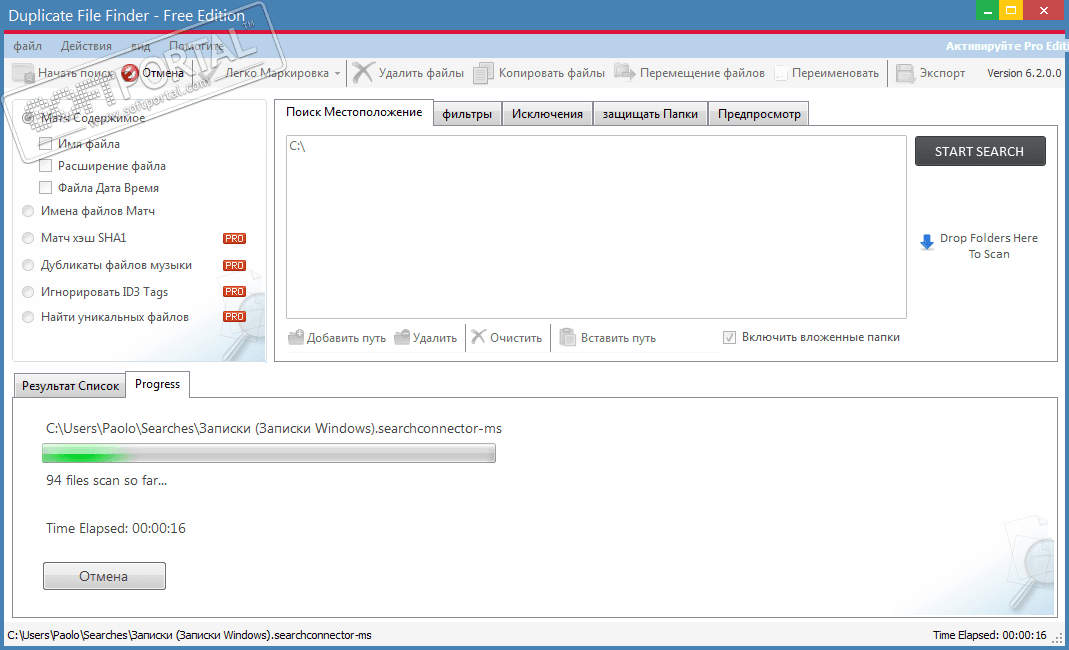
Task: Select the Progress tab
Action: pos(157,384)
